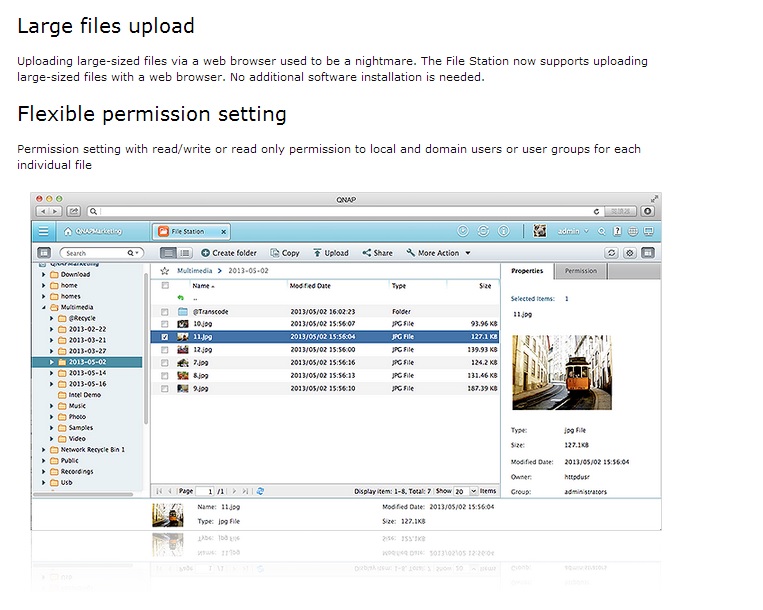This screenshot has height=610, width=763.
Task: Click the globe language icon
Action: (x=633, y=232)
